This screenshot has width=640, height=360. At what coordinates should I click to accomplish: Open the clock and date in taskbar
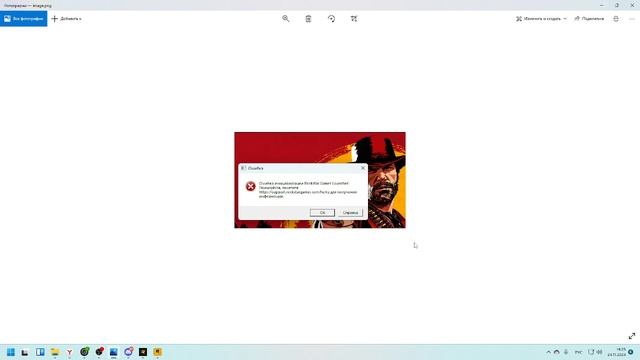click(617, 352)
